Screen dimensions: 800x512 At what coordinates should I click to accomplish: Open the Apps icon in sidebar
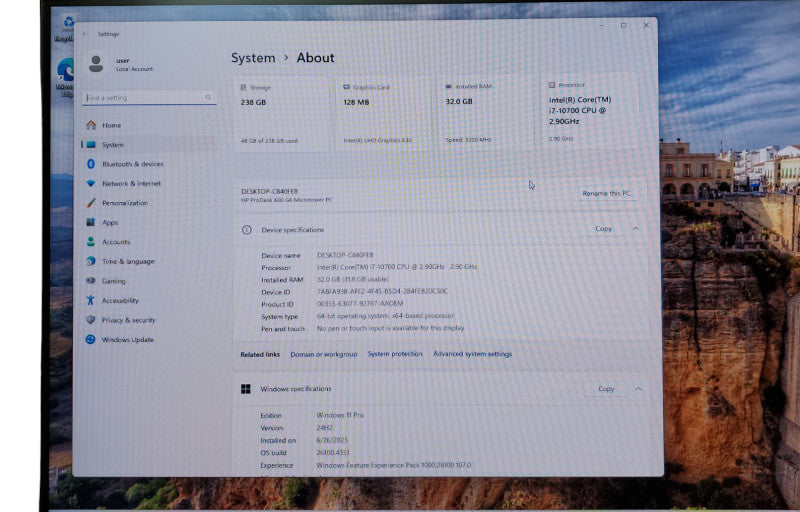pyautogui.click(x=91, y=222)
